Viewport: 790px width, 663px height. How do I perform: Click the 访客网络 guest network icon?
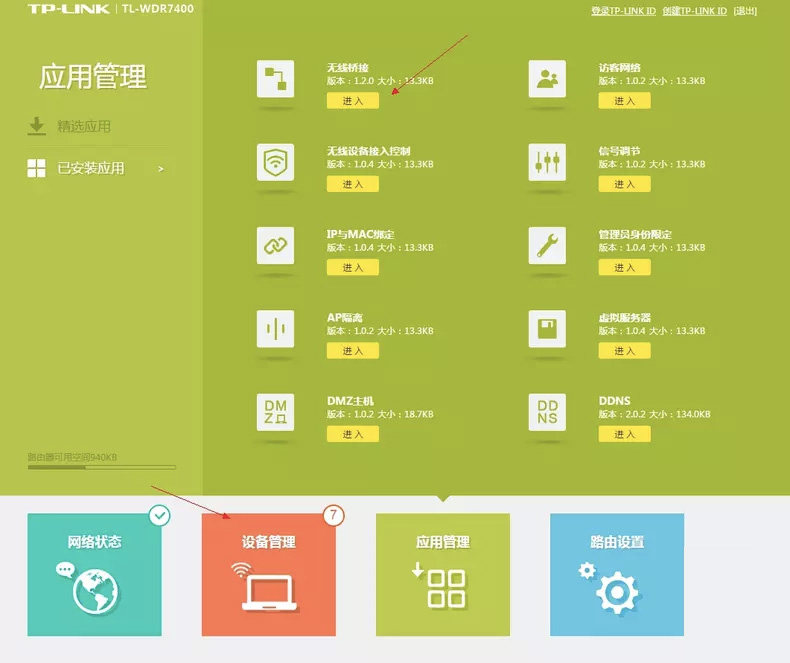(x=548, y=79)
